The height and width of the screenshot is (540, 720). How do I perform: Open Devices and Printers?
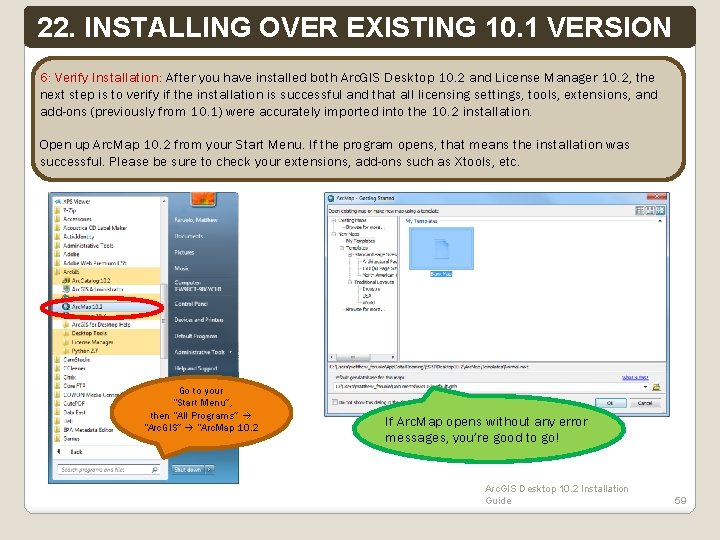[x=199, y=320]
